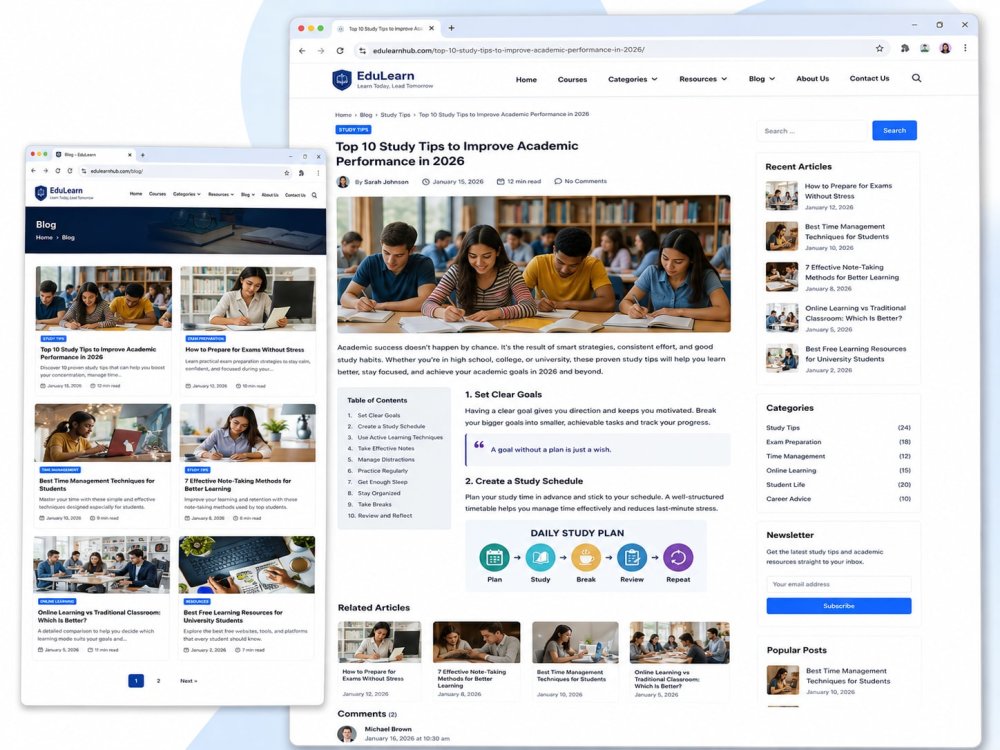The height and width of the screenshot is (750, 1000).
Task: Bookmark the blog page star in small window
Action: click(x=287, y=172)
